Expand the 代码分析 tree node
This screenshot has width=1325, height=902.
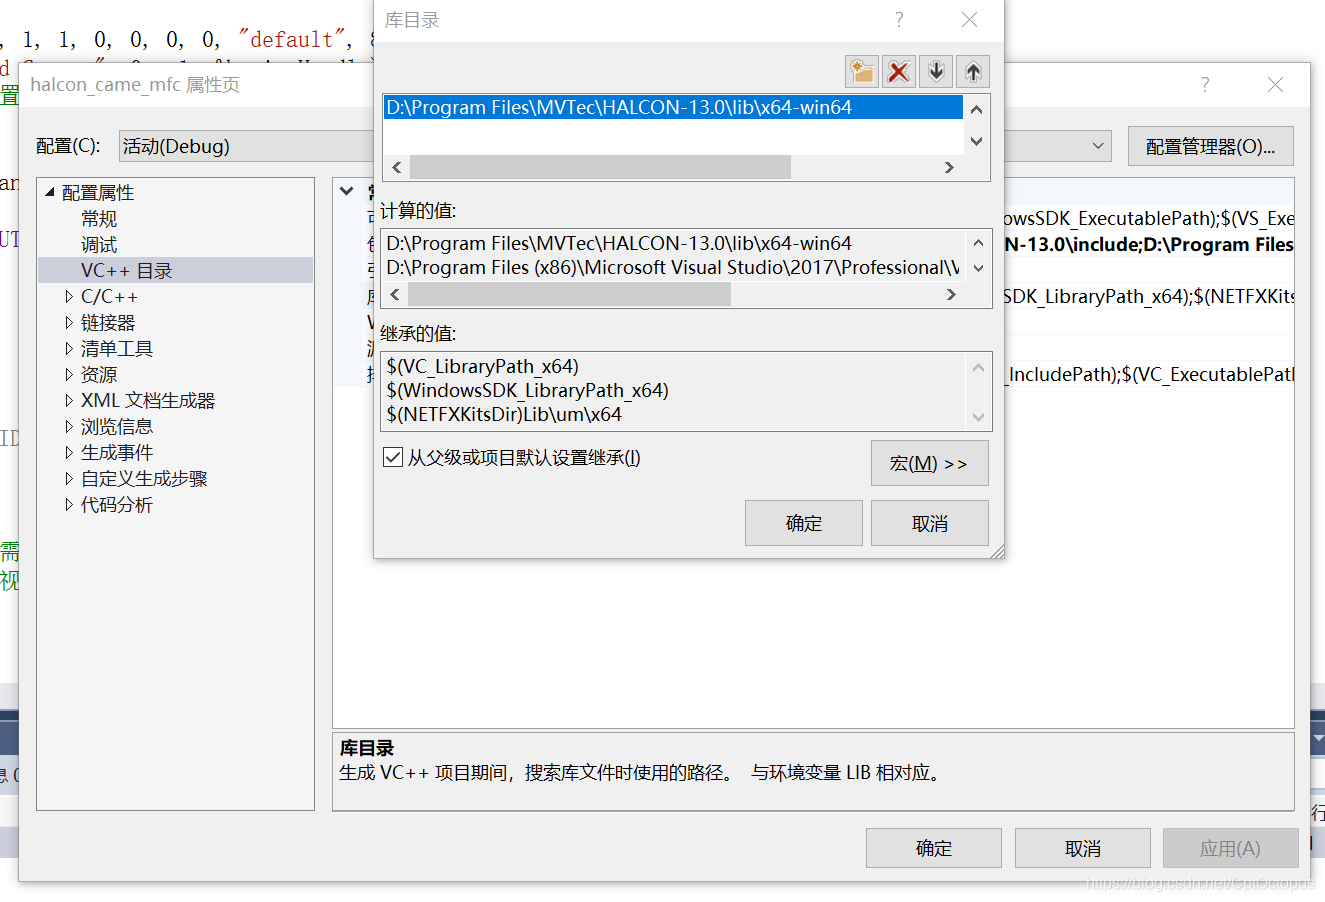click(69, 505)
